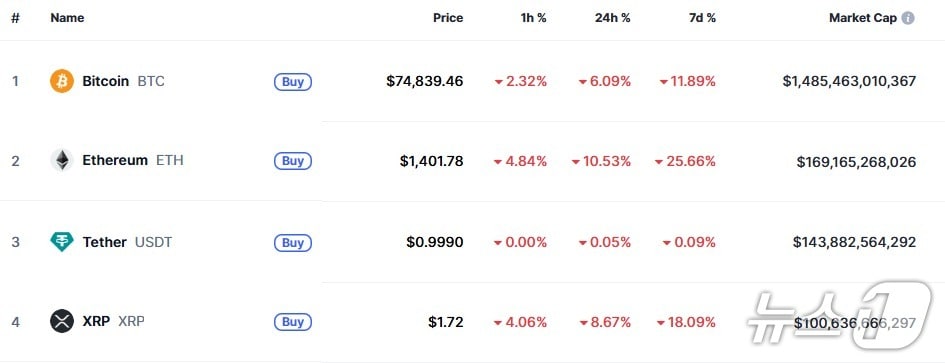Click the XRP black logo icon
The image size is (945, 363).
coord(61,321)
